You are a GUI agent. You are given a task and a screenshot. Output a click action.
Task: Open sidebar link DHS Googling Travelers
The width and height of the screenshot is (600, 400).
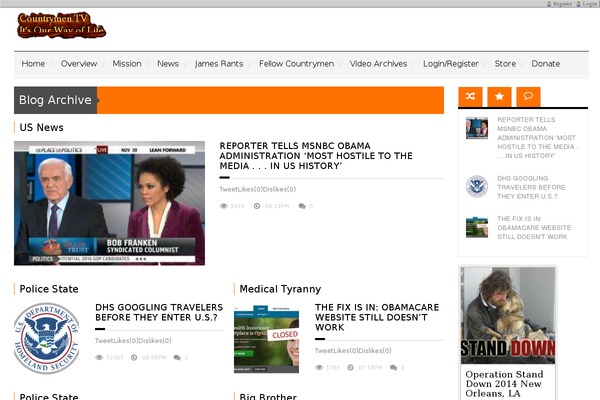[531, 188]
